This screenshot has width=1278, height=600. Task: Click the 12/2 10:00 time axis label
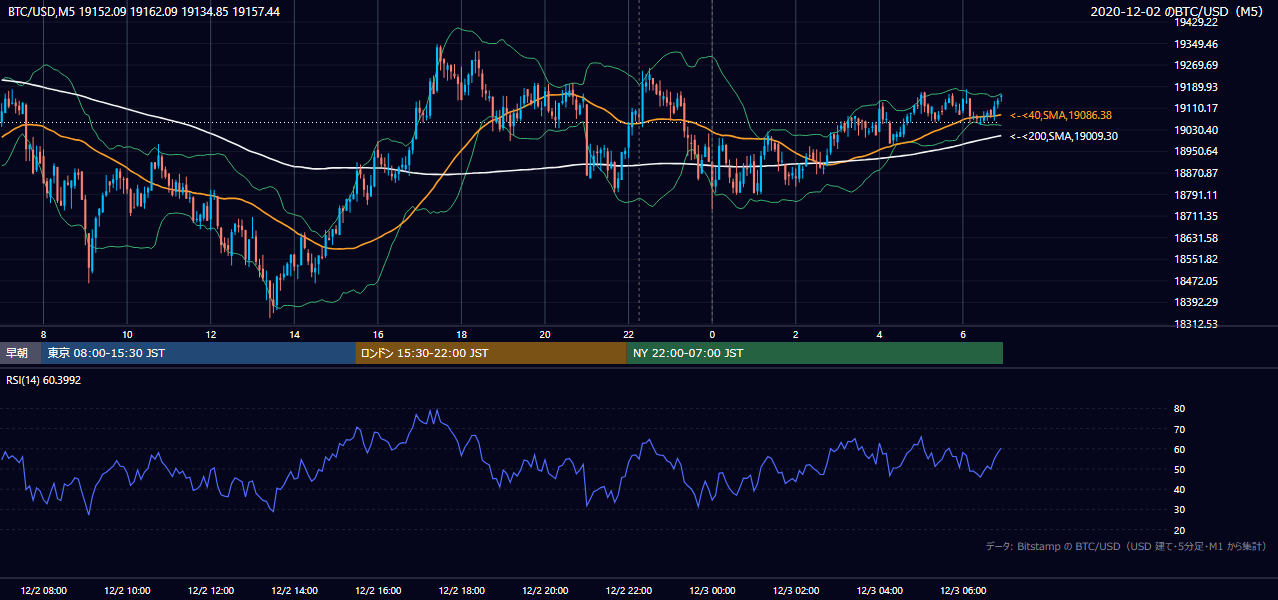coord(127,590)
